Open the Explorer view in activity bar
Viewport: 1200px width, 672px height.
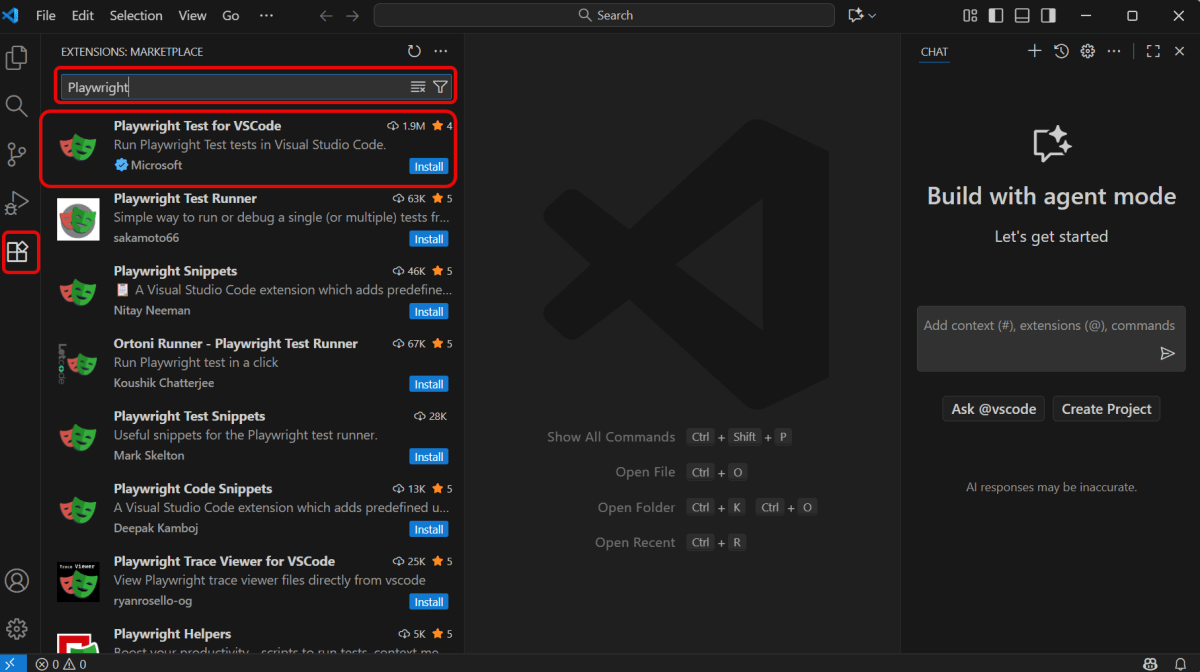pos(17,58)
